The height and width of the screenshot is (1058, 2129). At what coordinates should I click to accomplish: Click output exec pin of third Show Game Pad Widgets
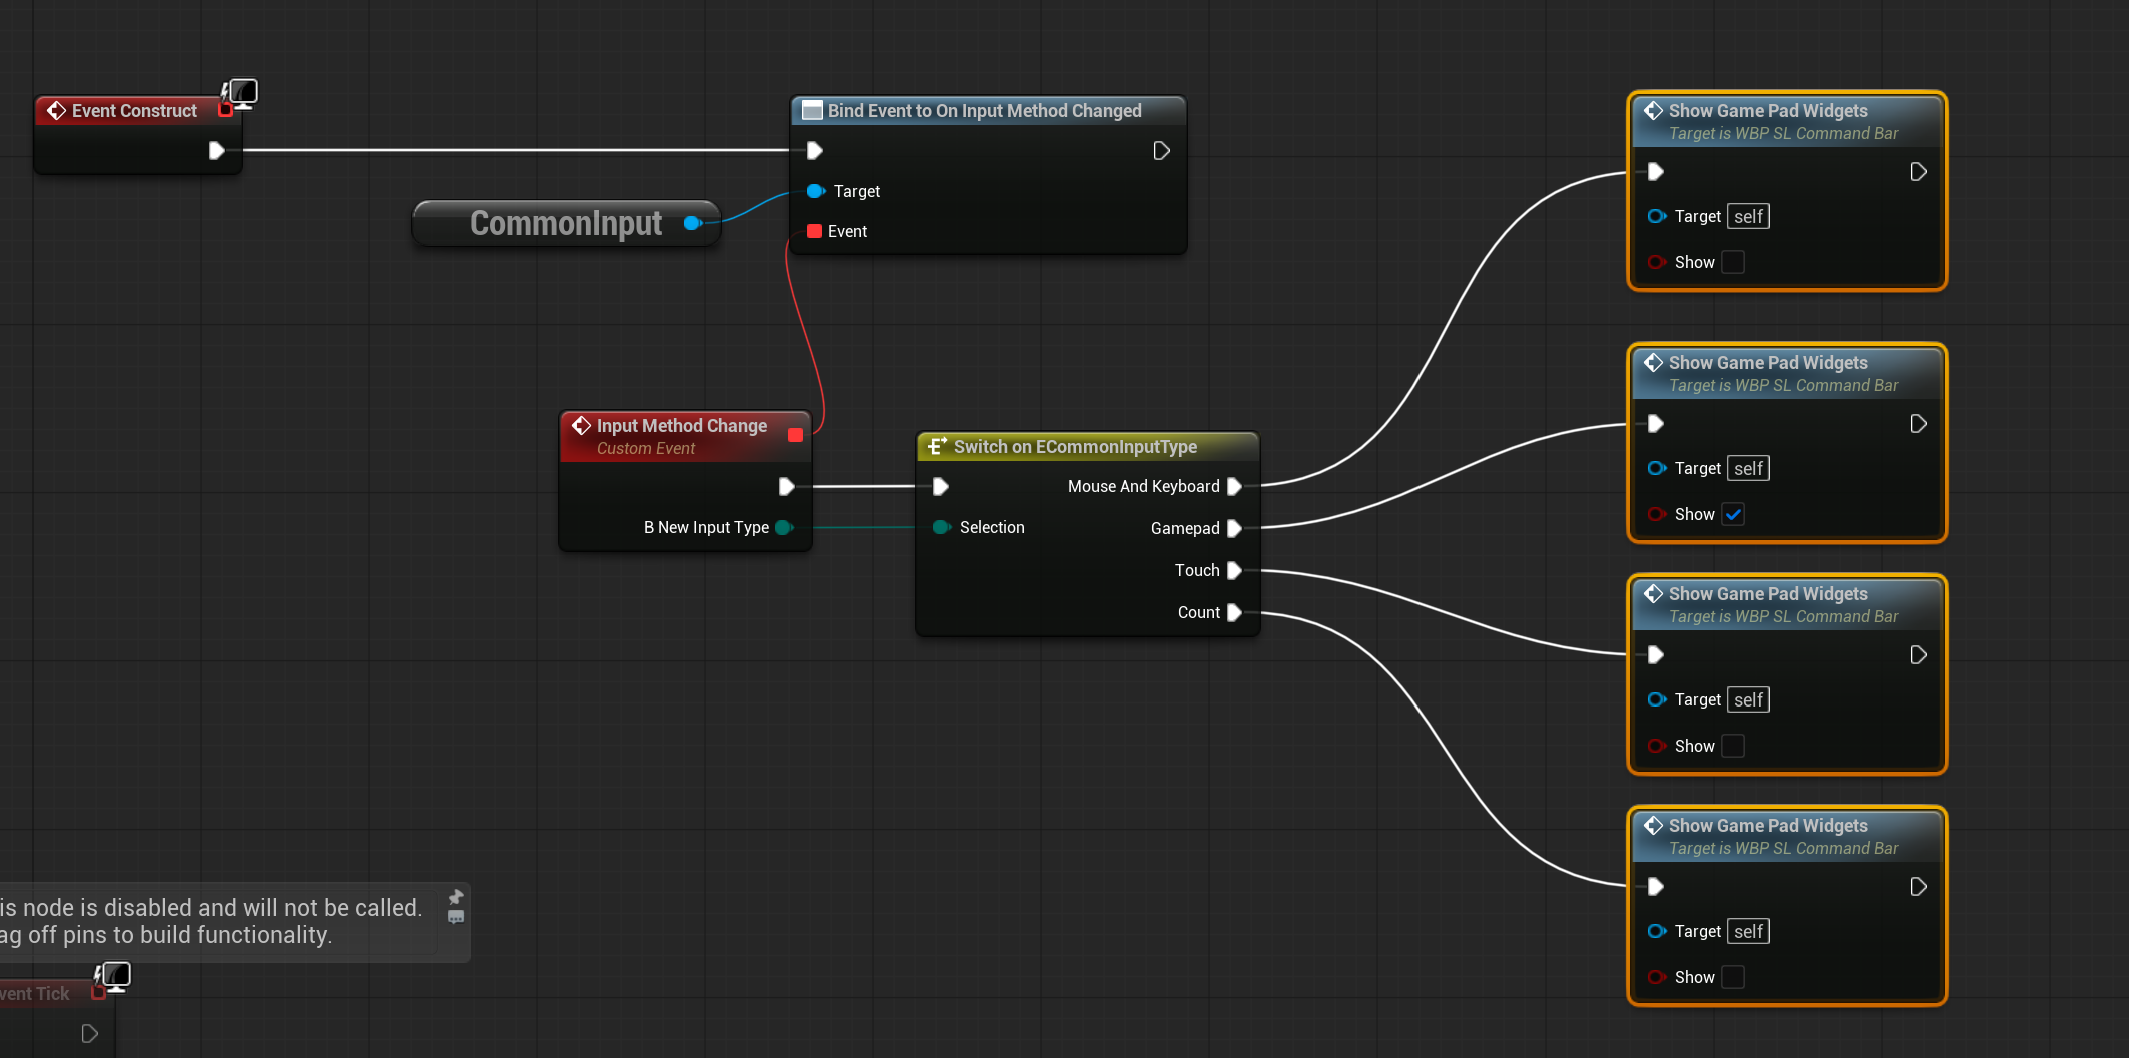pos(1918,655)
